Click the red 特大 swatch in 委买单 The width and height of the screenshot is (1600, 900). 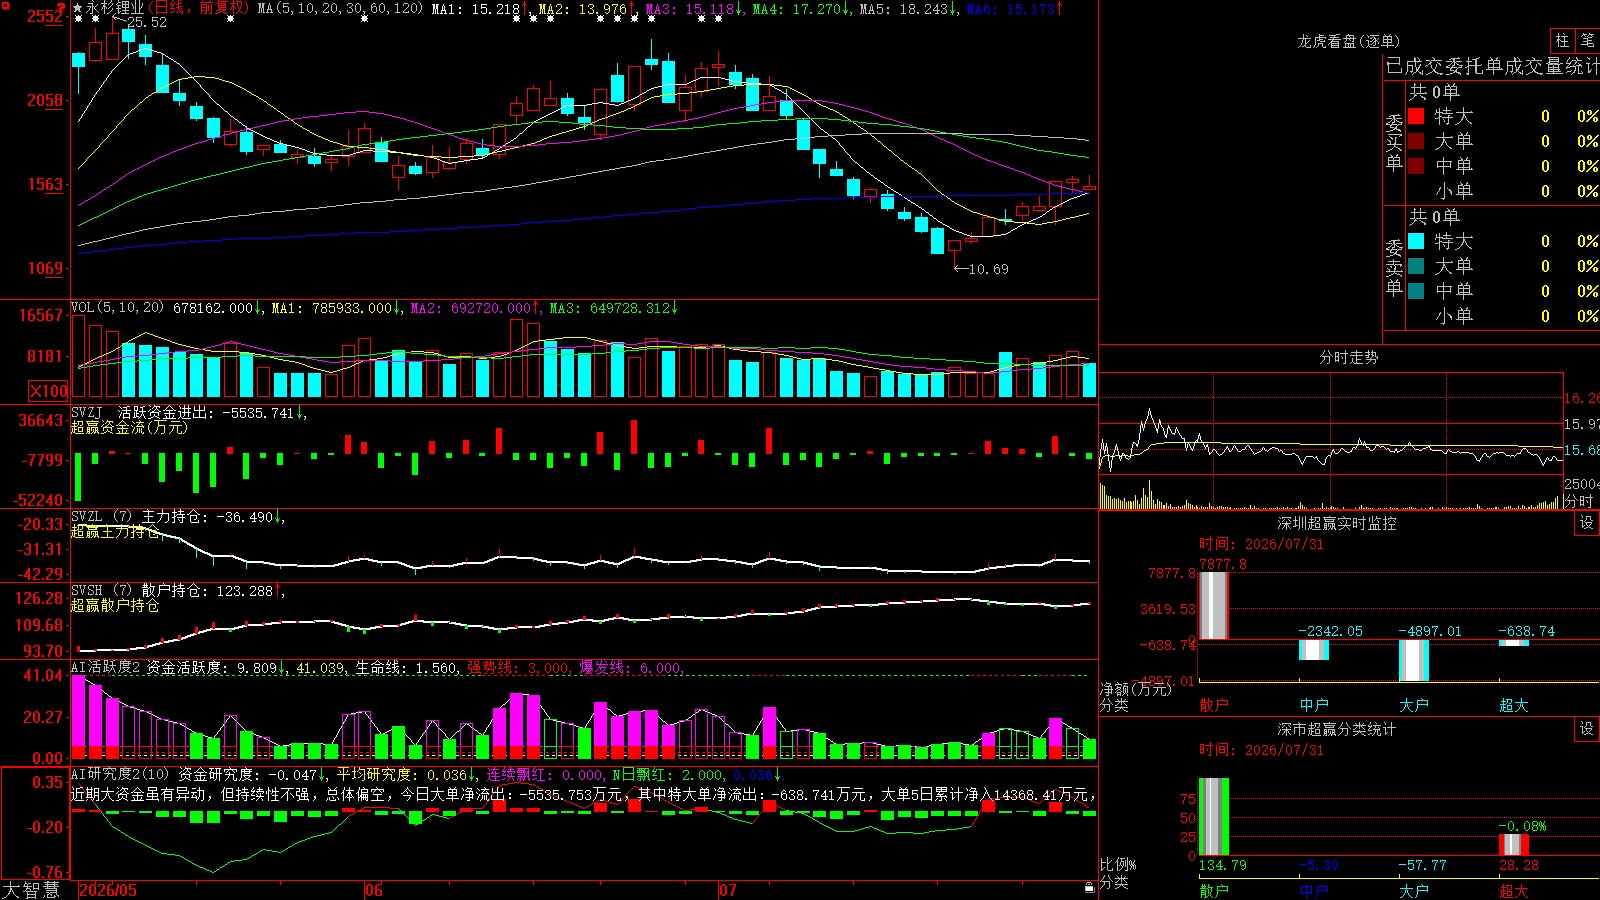1416,116
